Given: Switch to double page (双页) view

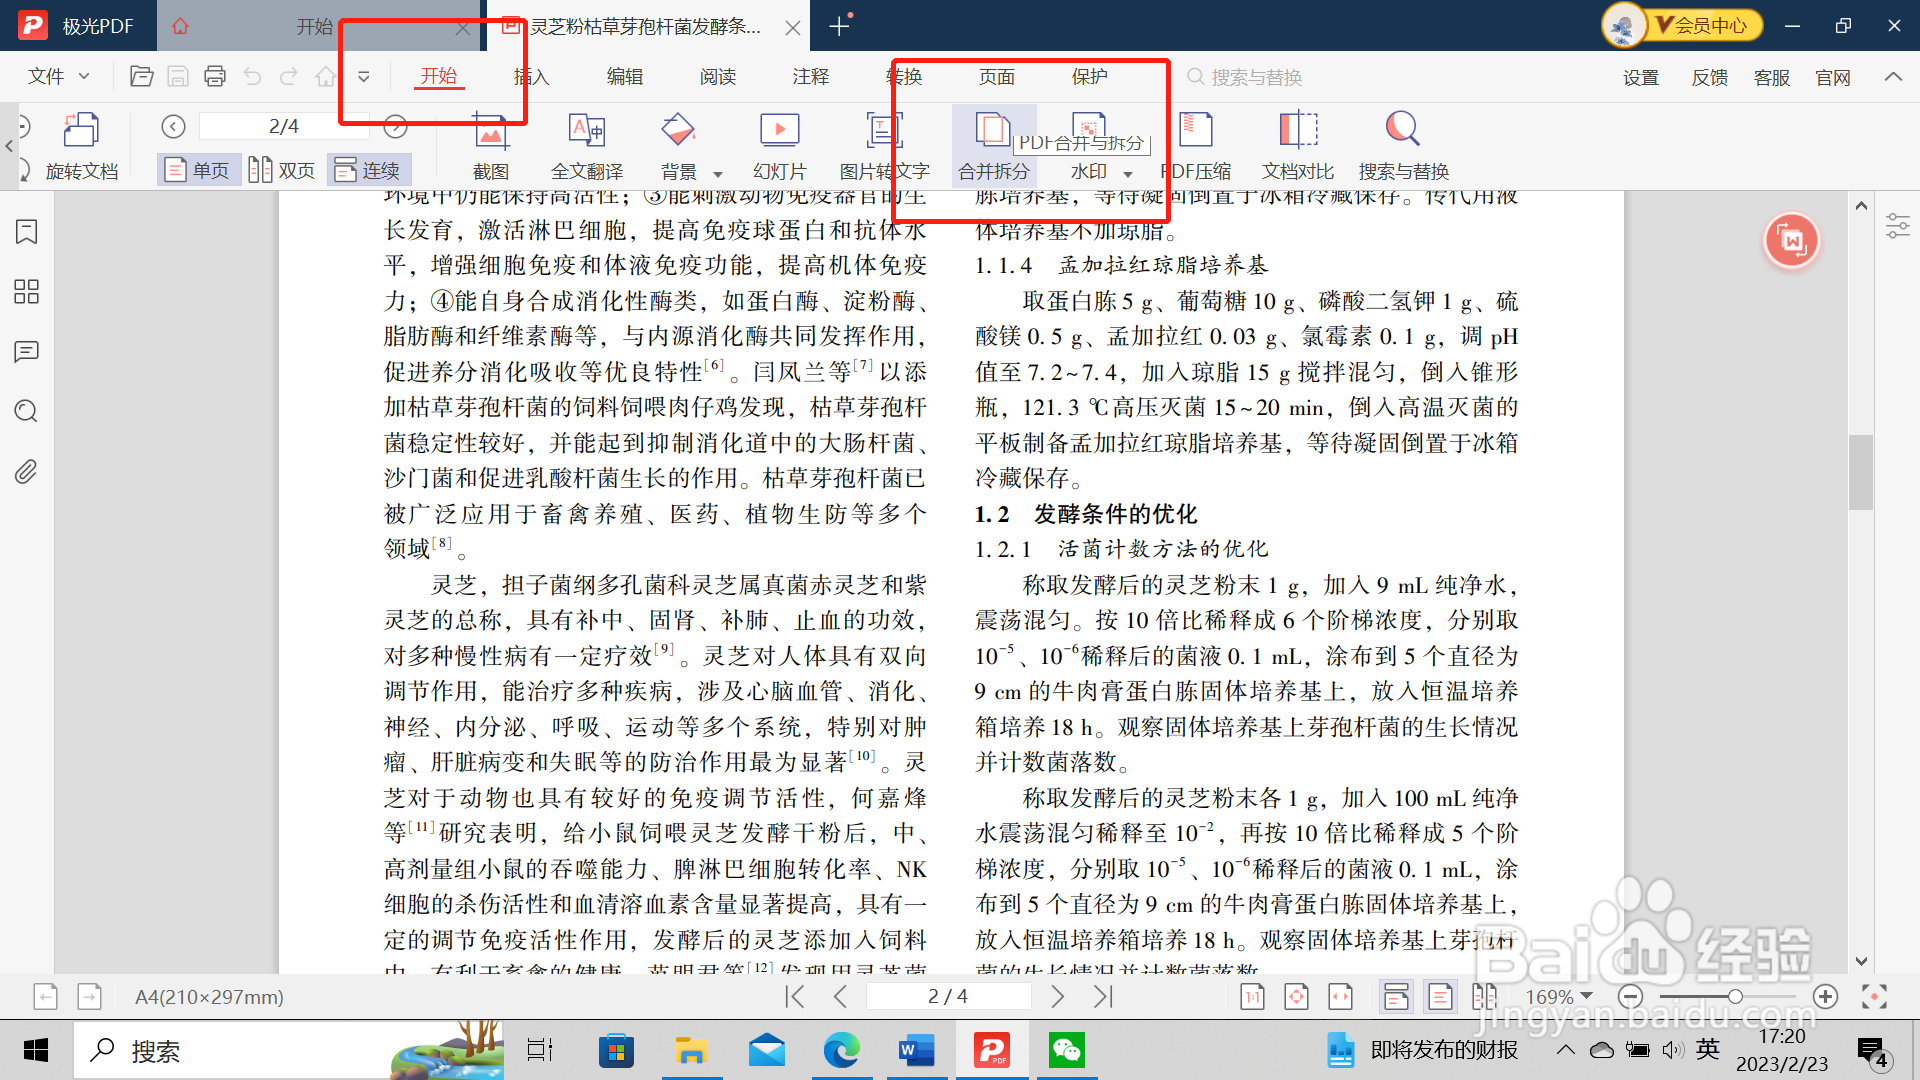Looking at the screenshot, I should [x=283, y=170].
